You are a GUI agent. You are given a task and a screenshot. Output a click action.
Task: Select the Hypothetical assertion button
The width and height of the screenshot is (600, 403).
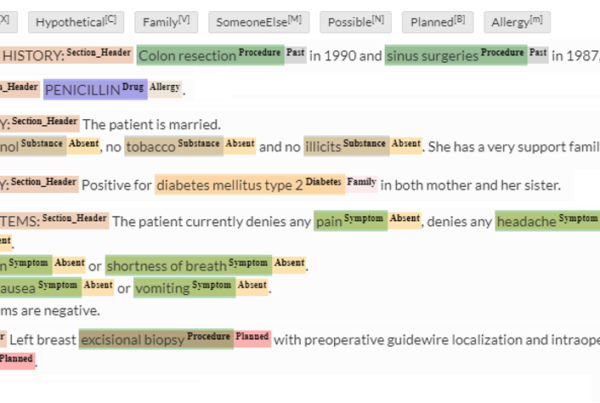point(76,22)
